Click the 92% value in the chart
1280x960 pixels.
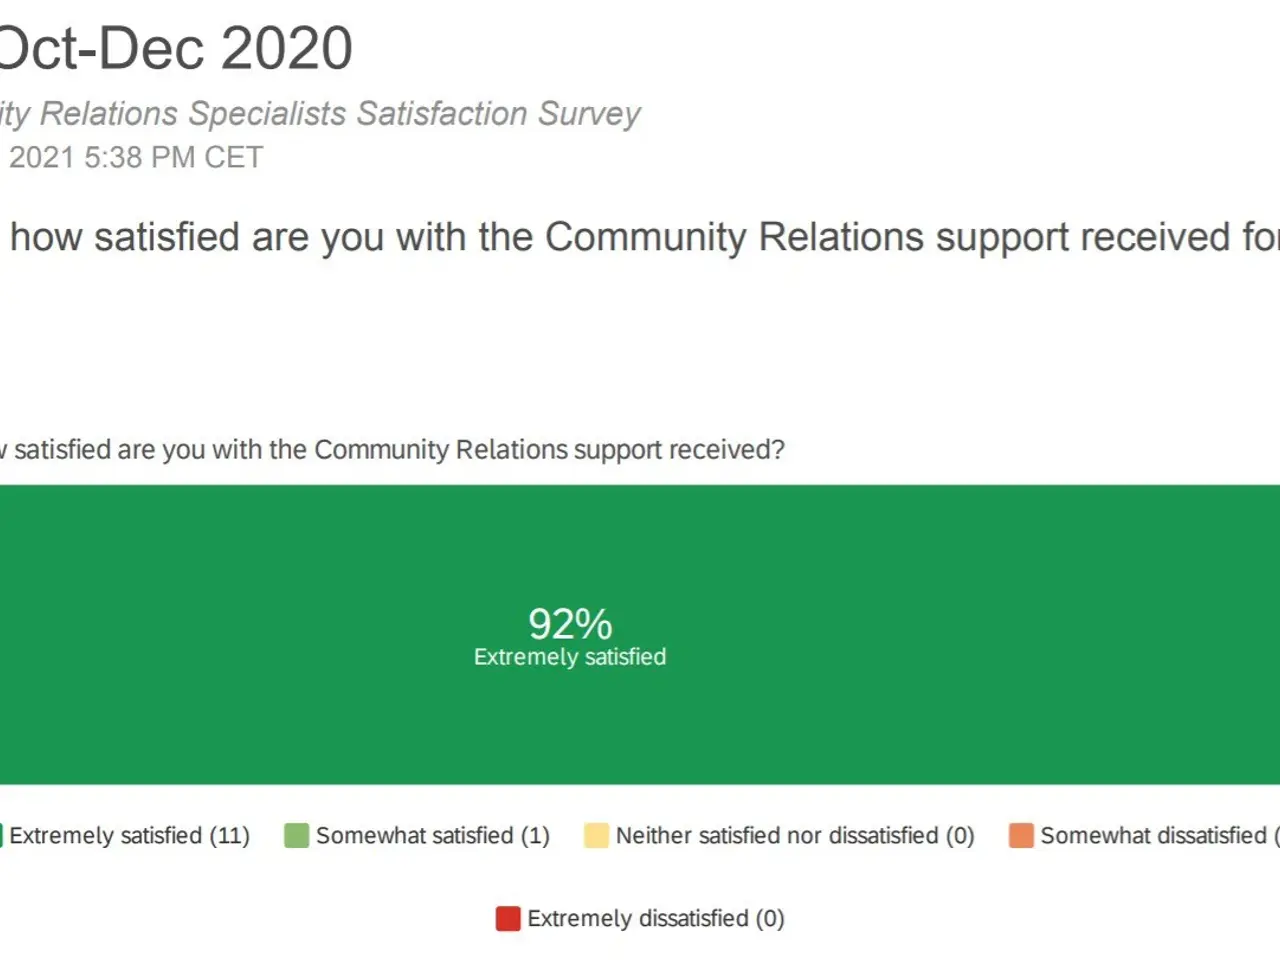(570, 624)
